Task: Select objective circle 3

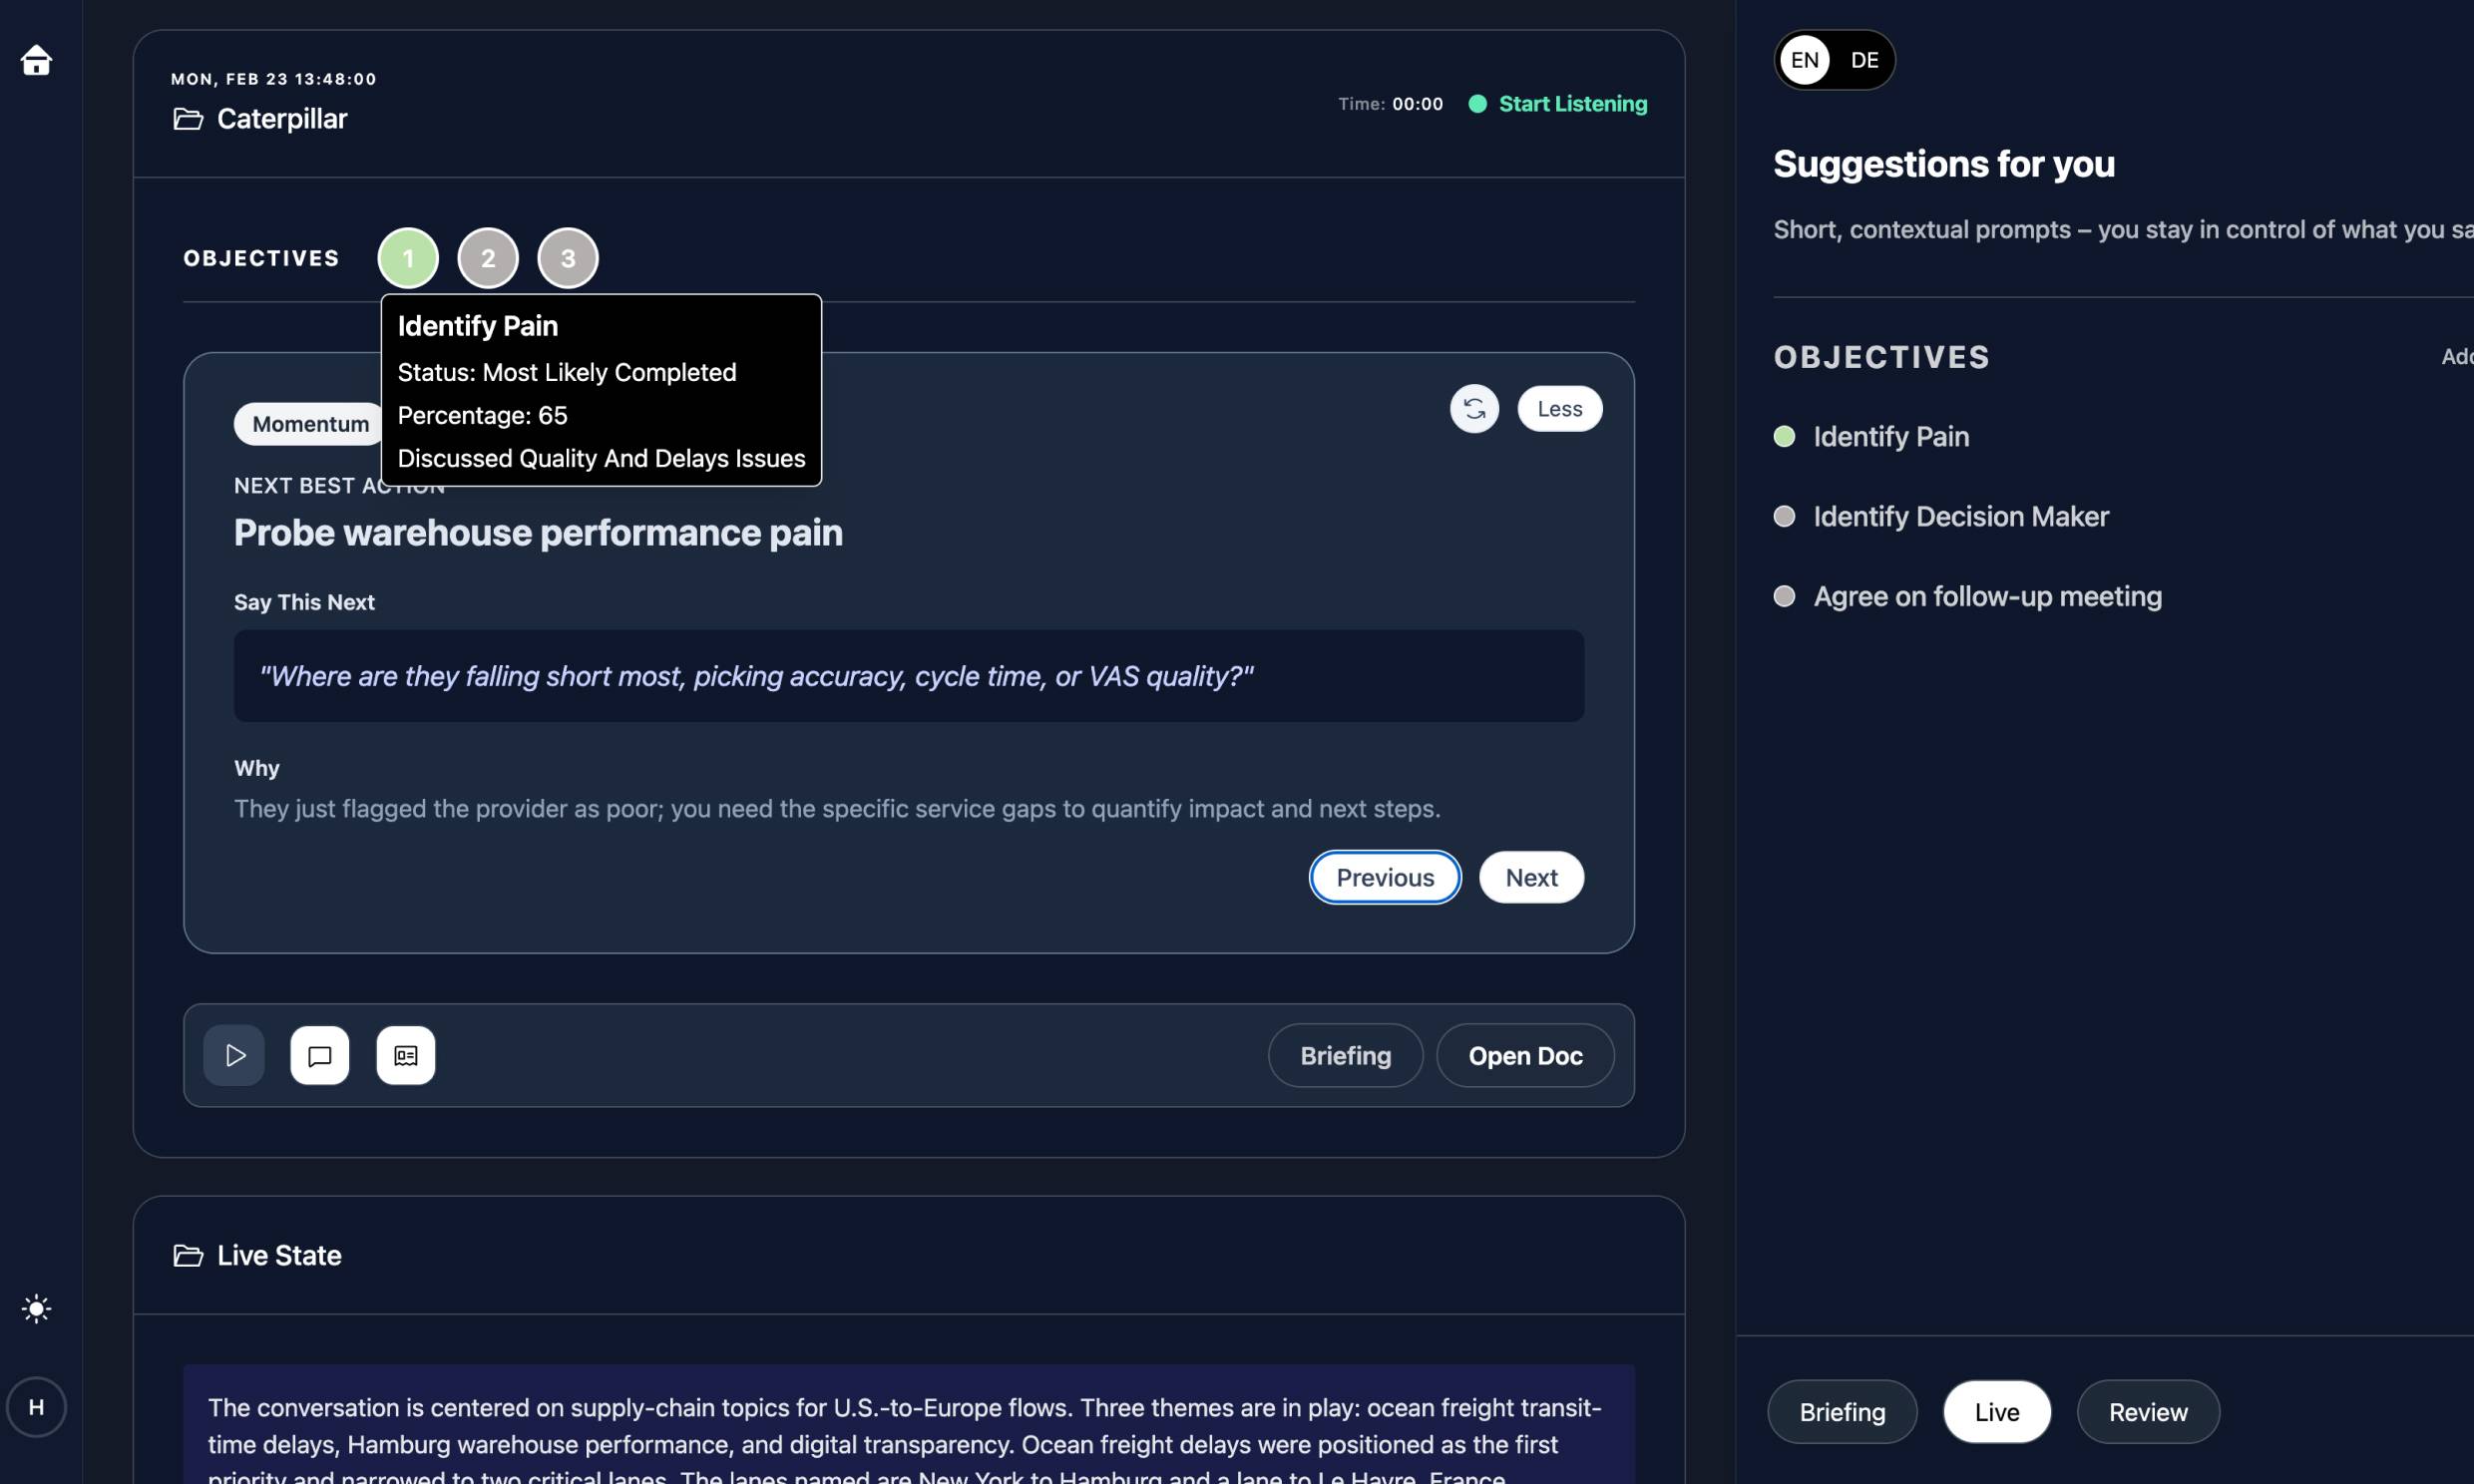Action: tap(568, 258)
